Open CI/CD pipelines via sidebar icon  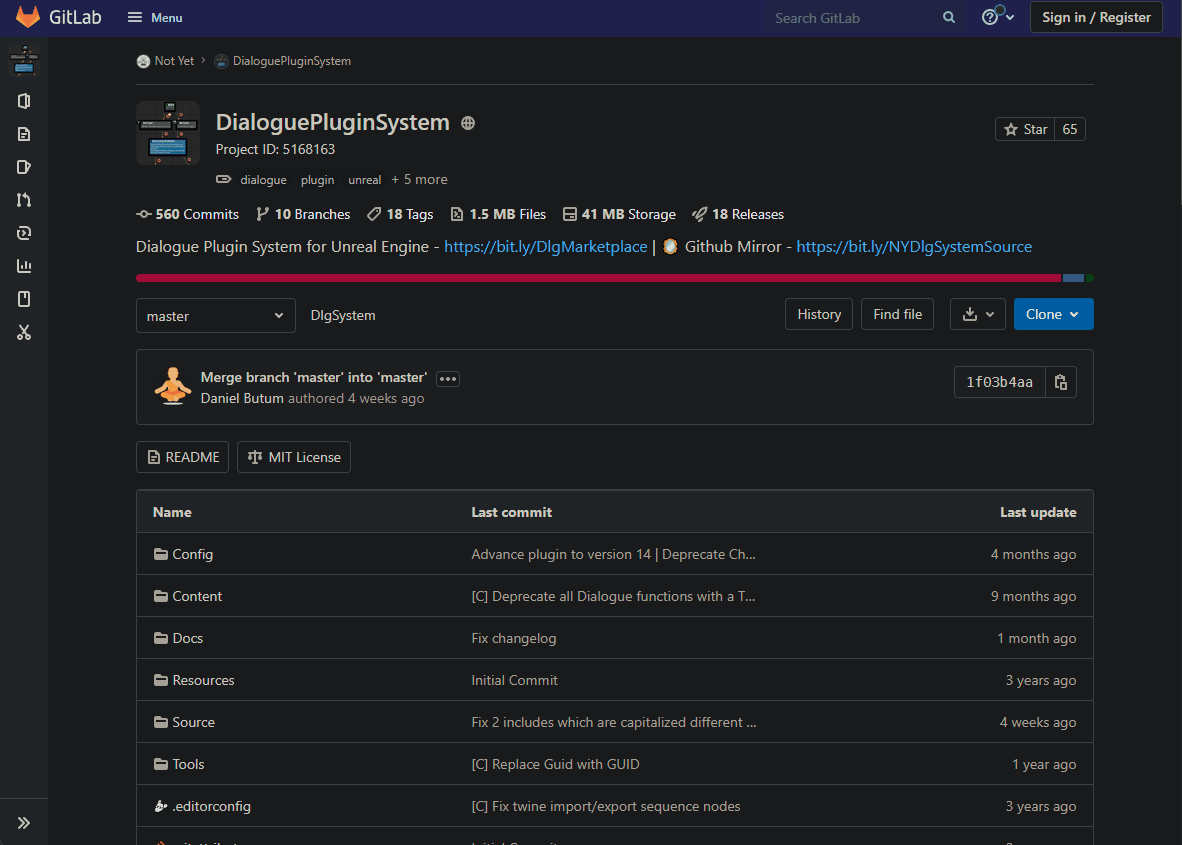click(x=24, y=232)
